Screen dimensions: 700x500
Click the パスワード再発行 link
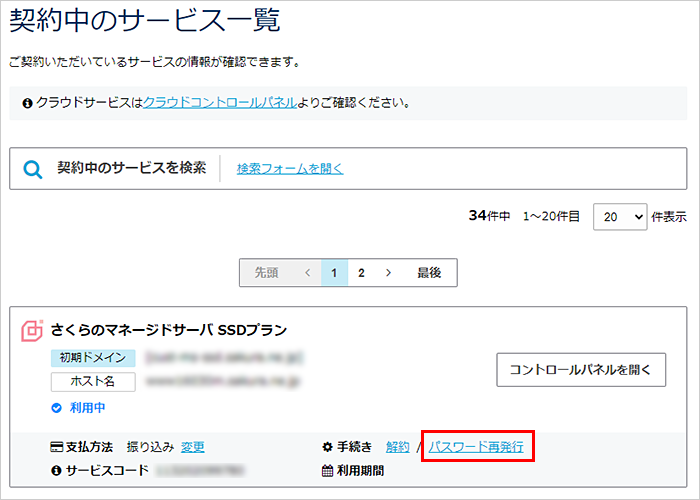(x=476, y=447)
